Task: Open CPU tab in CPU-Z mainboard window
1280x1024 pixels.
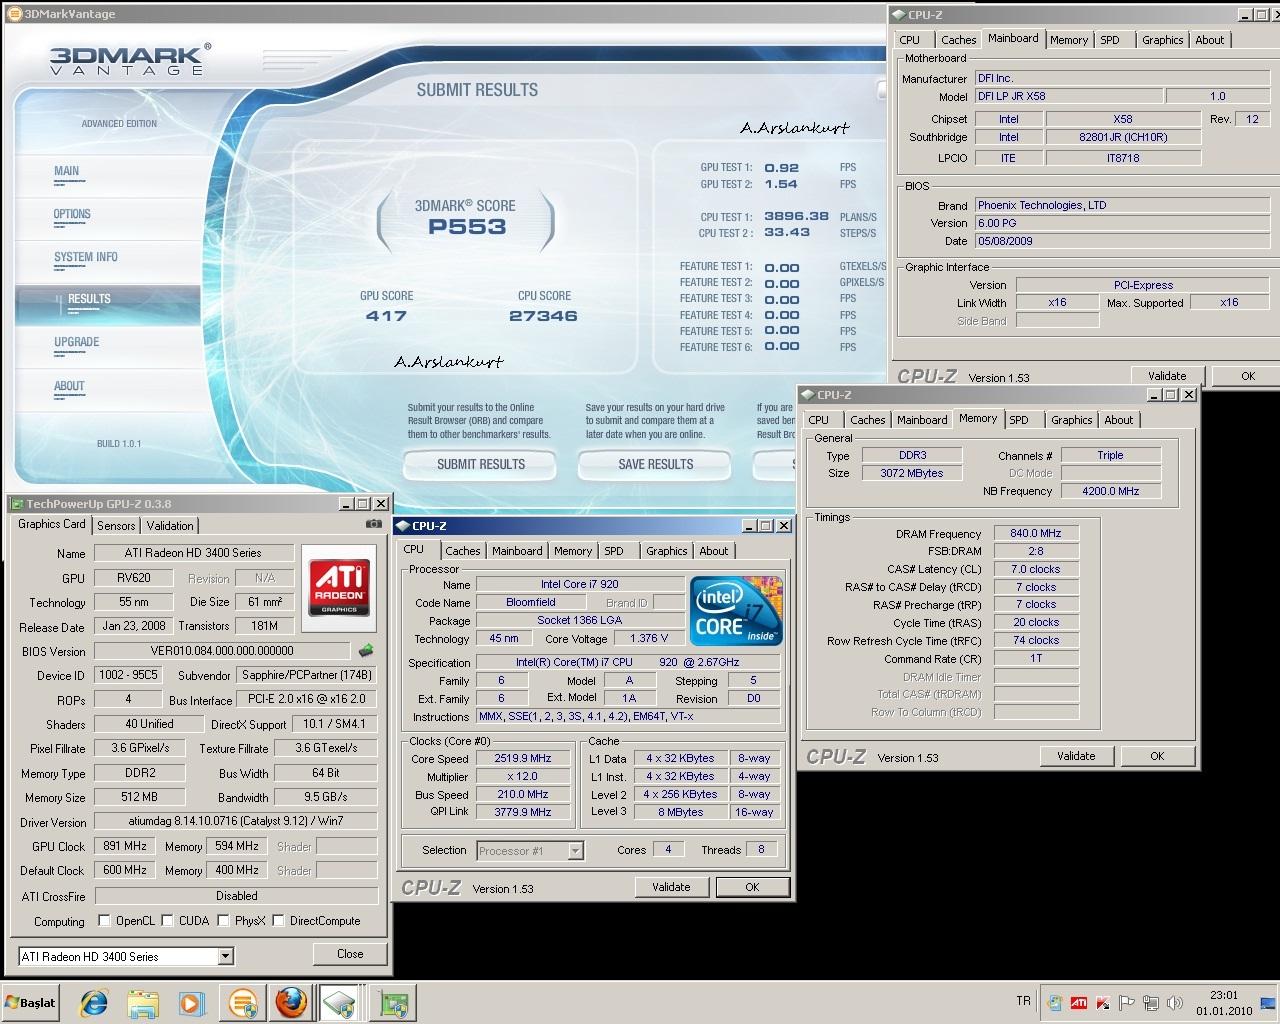Action: coord(909,40)
